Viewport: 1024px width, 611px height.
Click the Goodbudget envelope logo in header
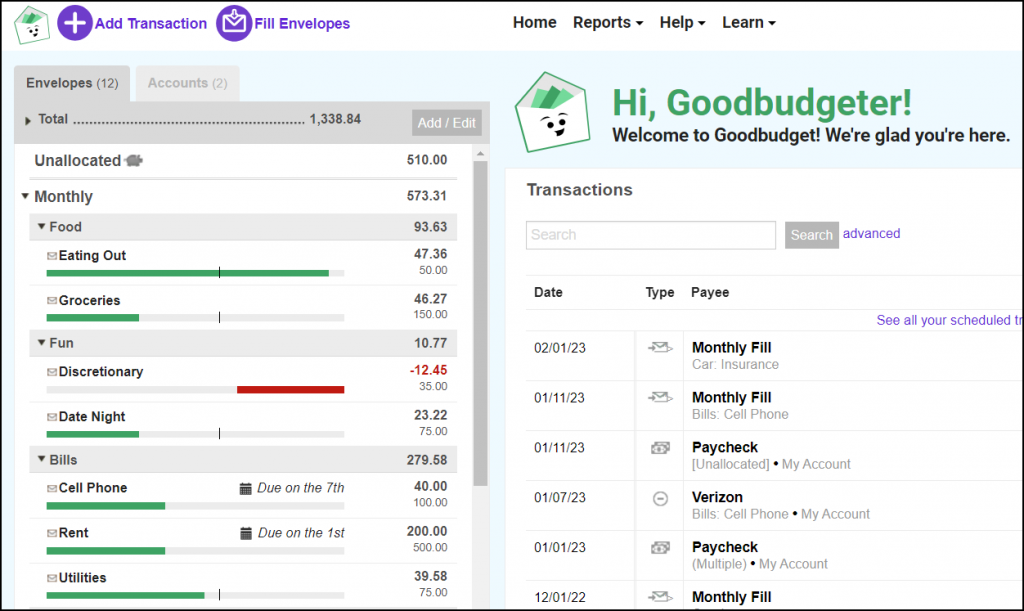tap(32, 24)
